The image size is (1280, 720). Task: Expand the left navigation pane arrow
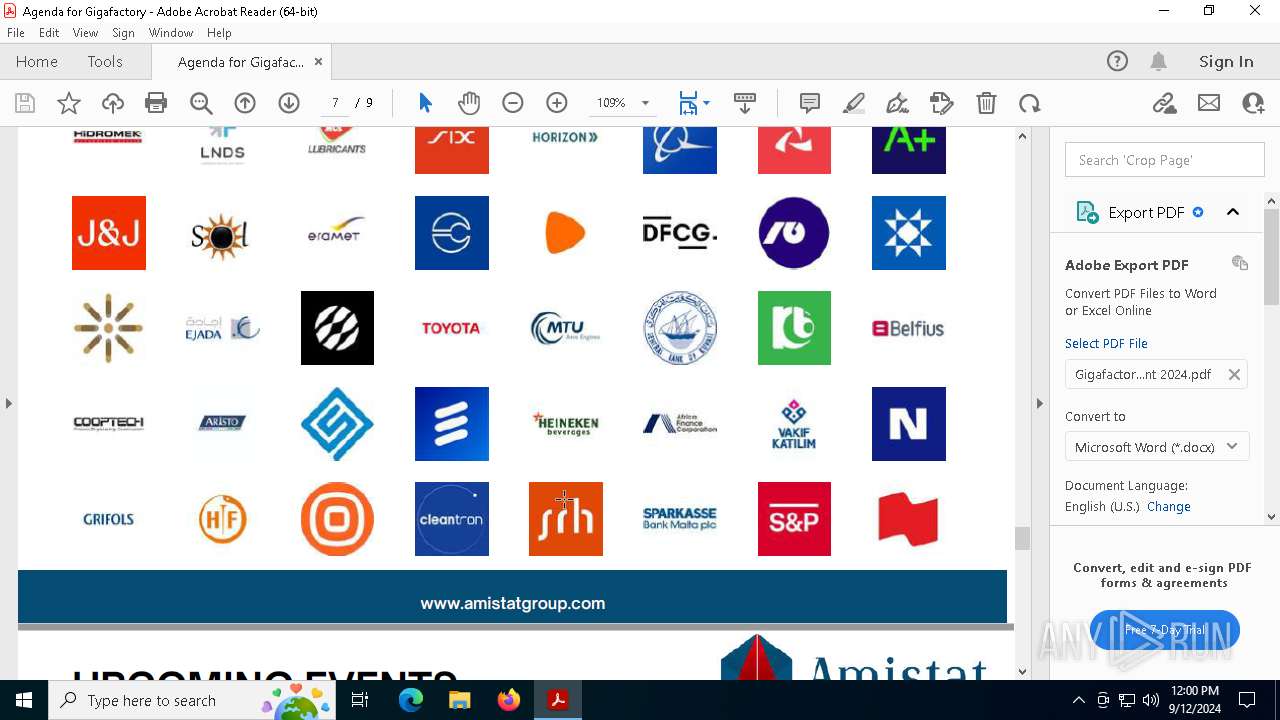(9, 403)
